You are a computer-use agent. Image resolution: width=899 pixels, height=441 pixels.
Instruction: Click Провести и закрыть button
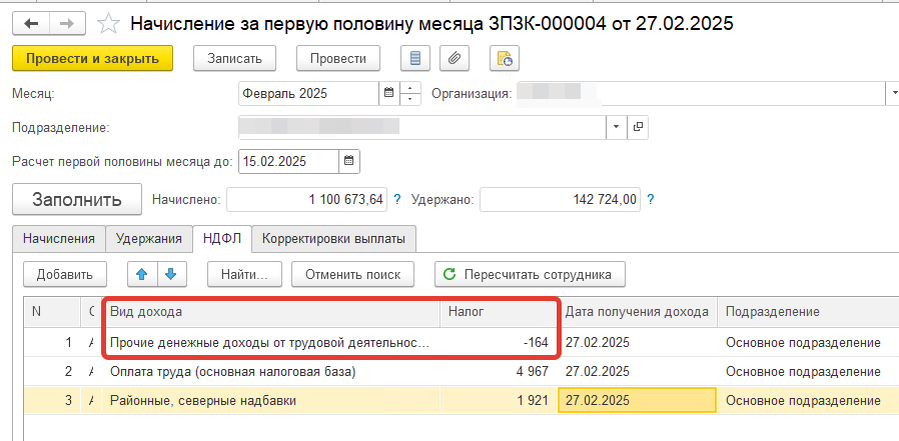[x=92, y=58]
